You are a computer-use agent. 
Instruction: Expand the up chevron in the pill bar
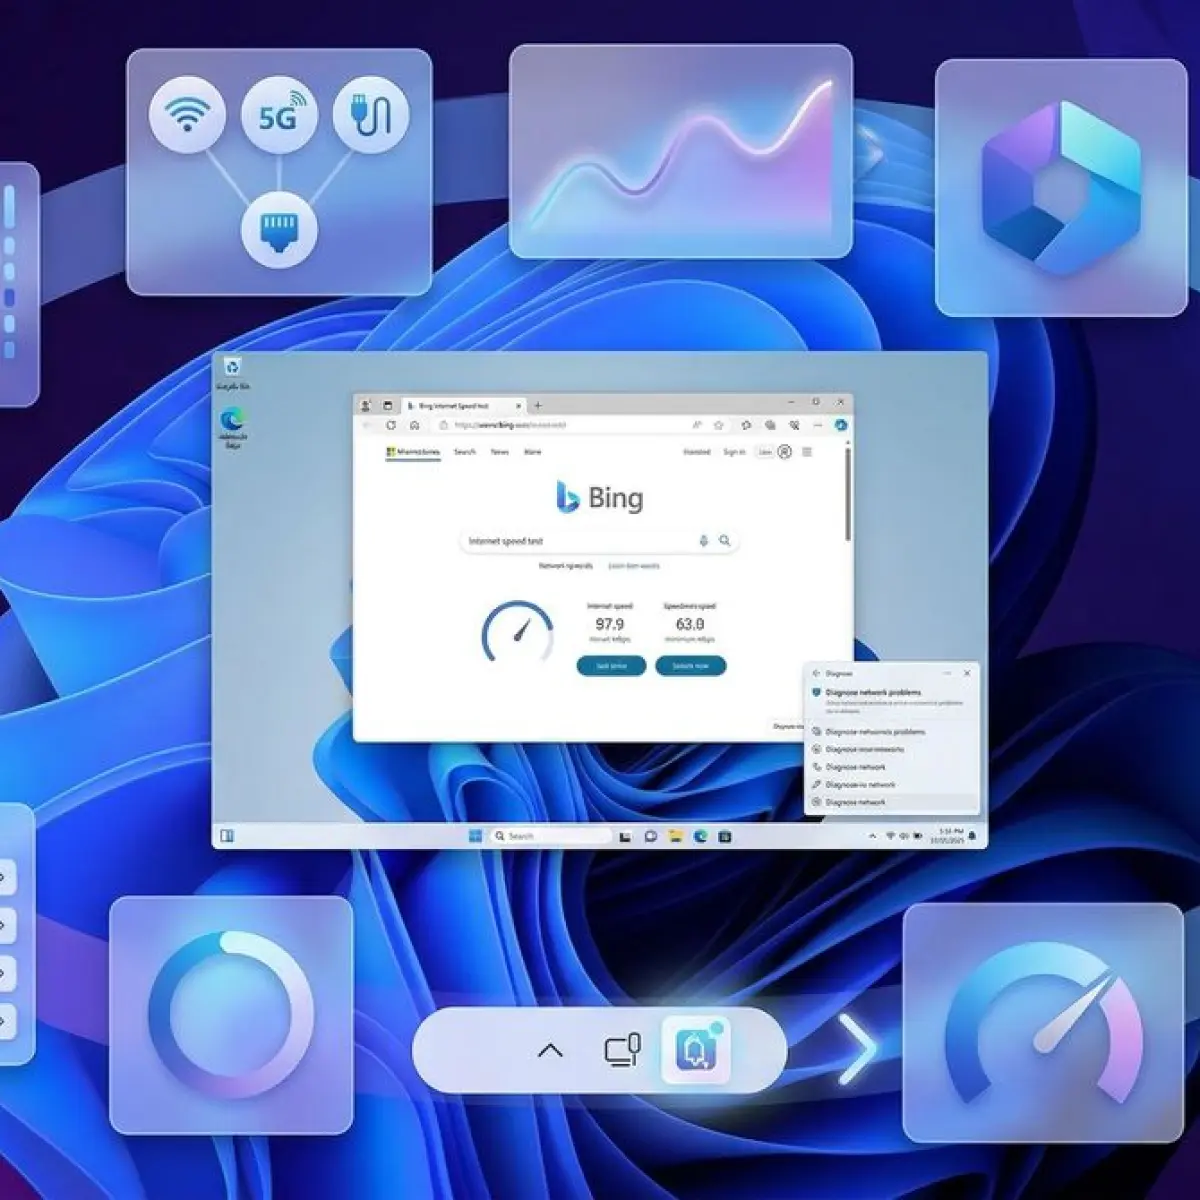coord(550,1050)
